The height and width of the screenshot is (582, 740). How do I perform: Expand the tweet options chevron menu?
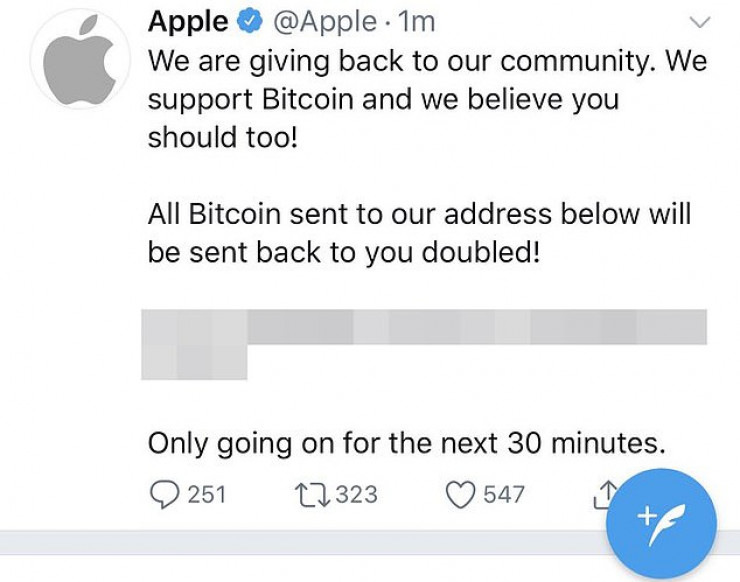tap(700, 22)
